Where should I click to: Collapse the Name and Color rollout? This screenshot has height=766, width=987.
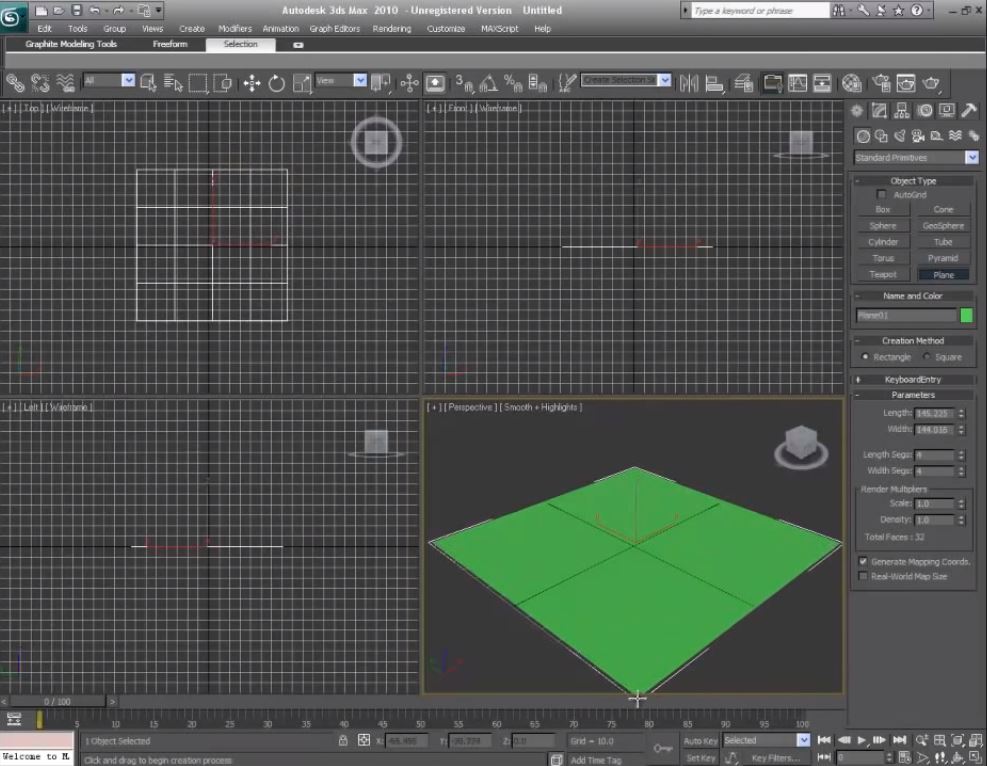913,296
